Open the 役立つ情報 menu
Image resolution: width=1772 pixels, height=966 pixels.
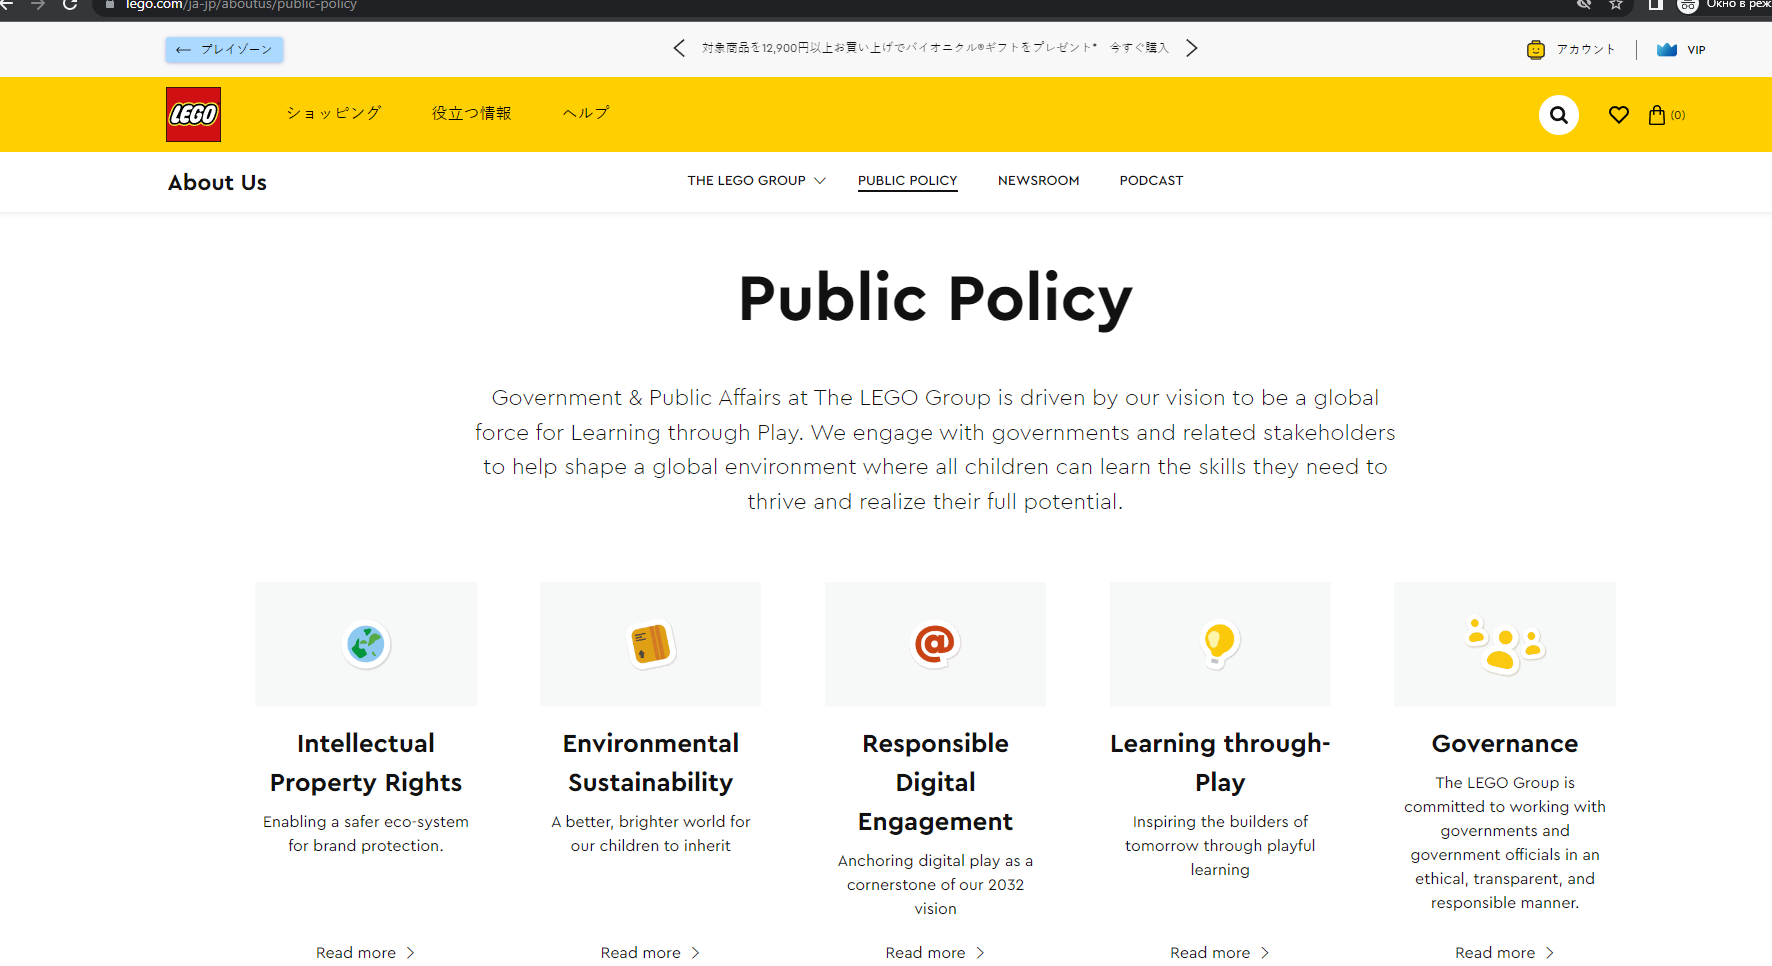coord(472,113)
